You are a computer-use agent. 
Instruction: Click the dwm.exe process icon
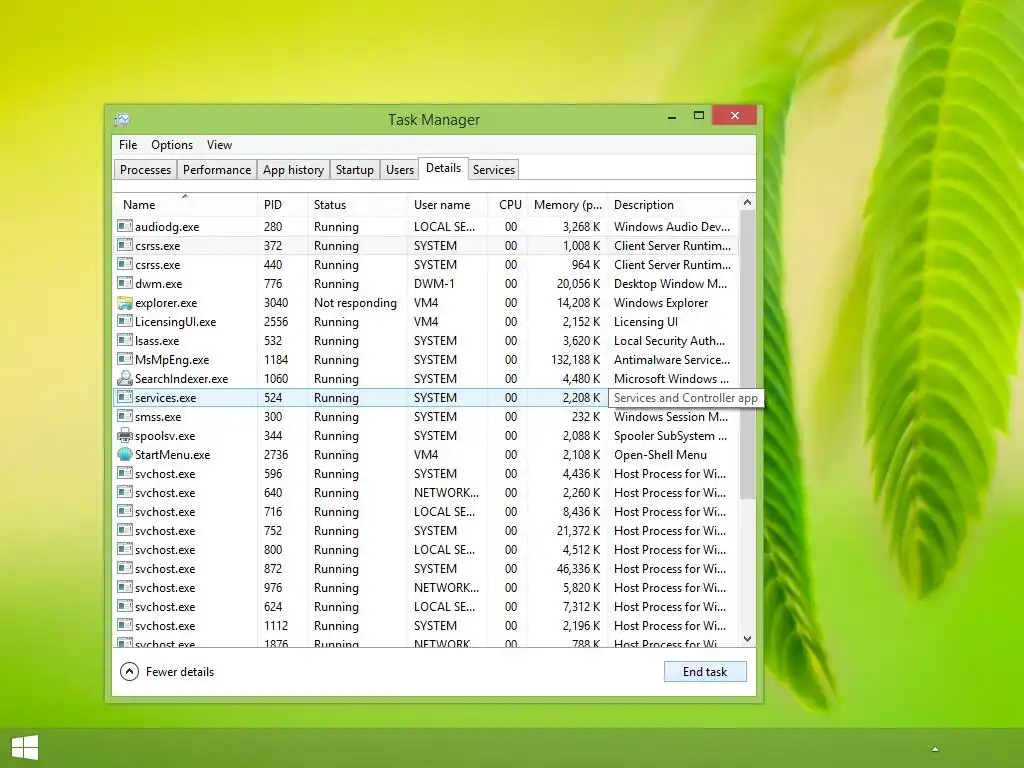coord(125,283)
